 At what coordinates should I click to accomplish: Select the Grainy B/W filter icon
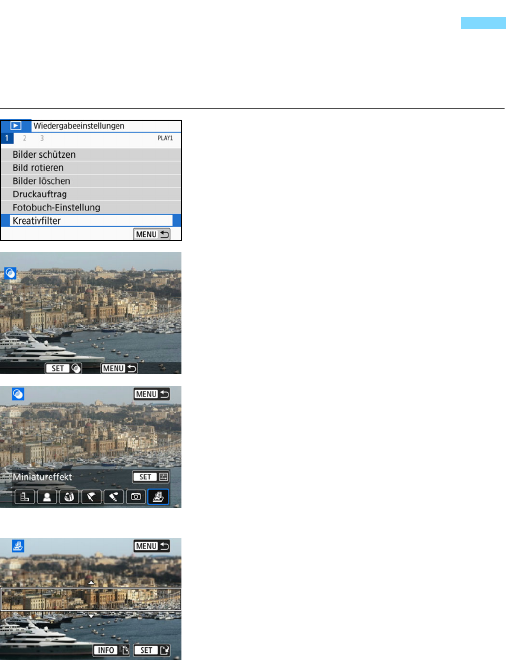click(x=25, y=497)
